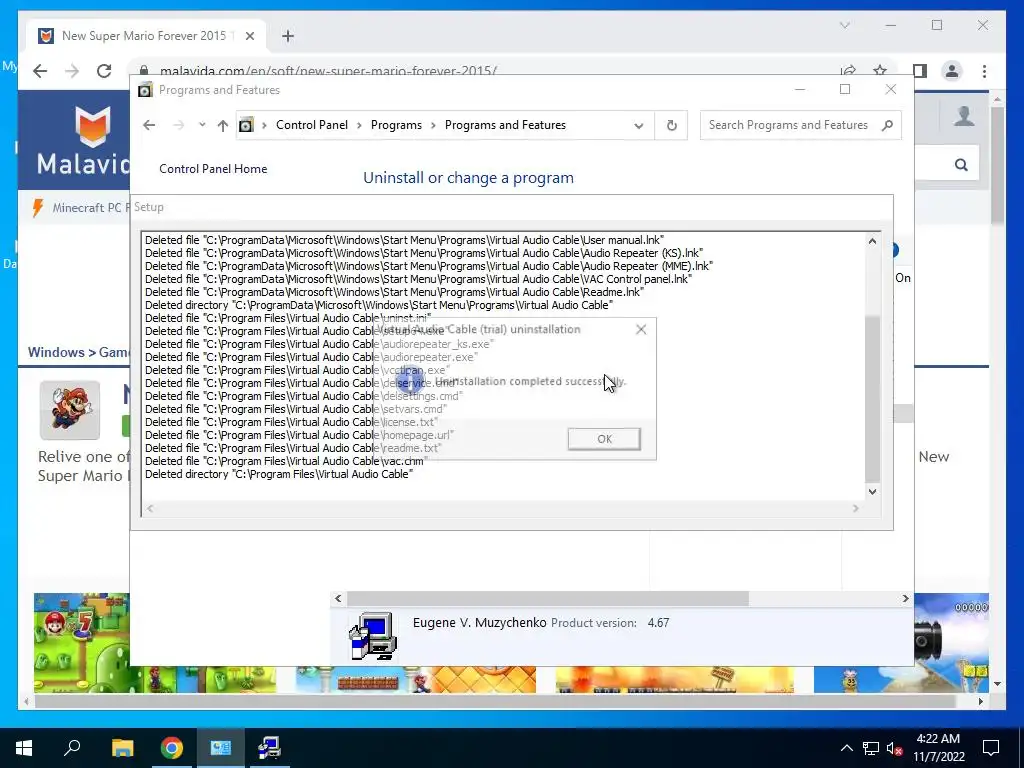Click the programs list horizontal scrollbar thumb
Image resolution: width=1024 pixels, height=768 pixels.
(547, 598)
